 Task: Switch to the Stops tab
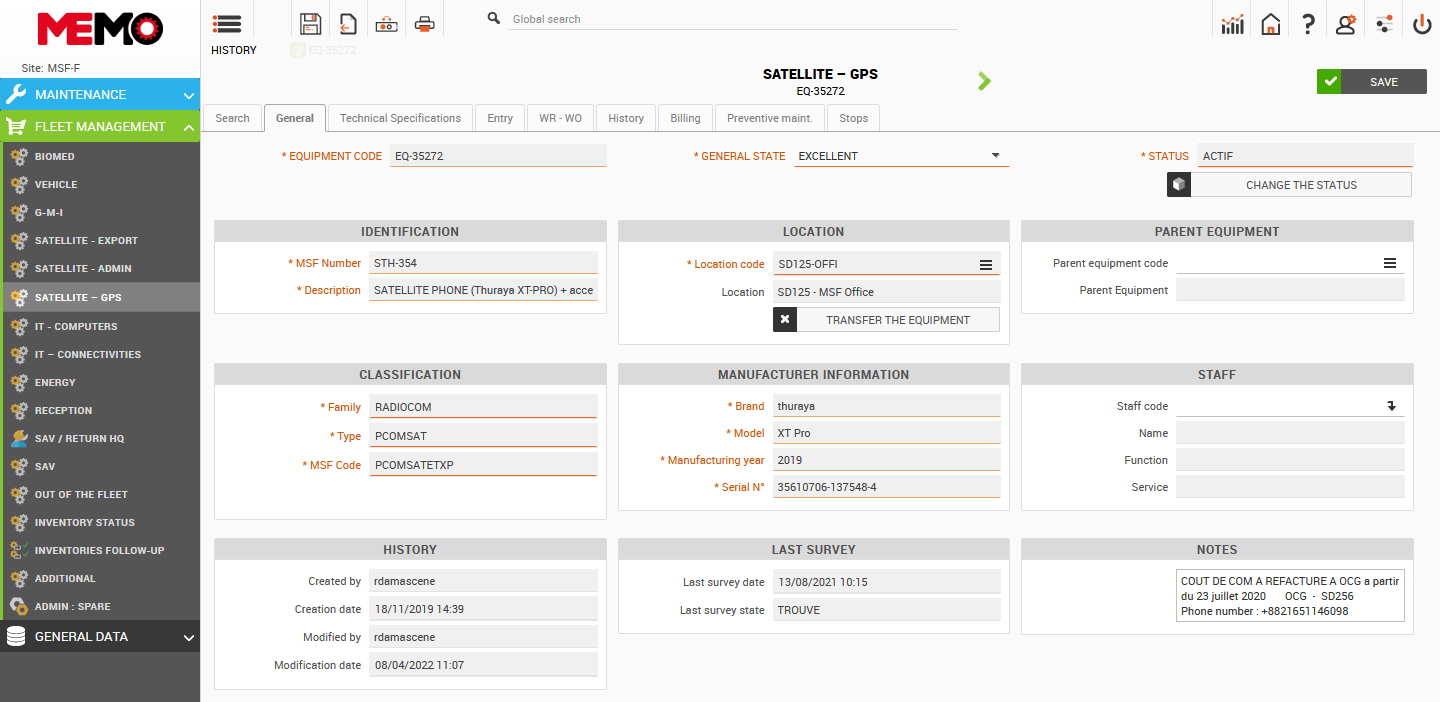point(853,118)
